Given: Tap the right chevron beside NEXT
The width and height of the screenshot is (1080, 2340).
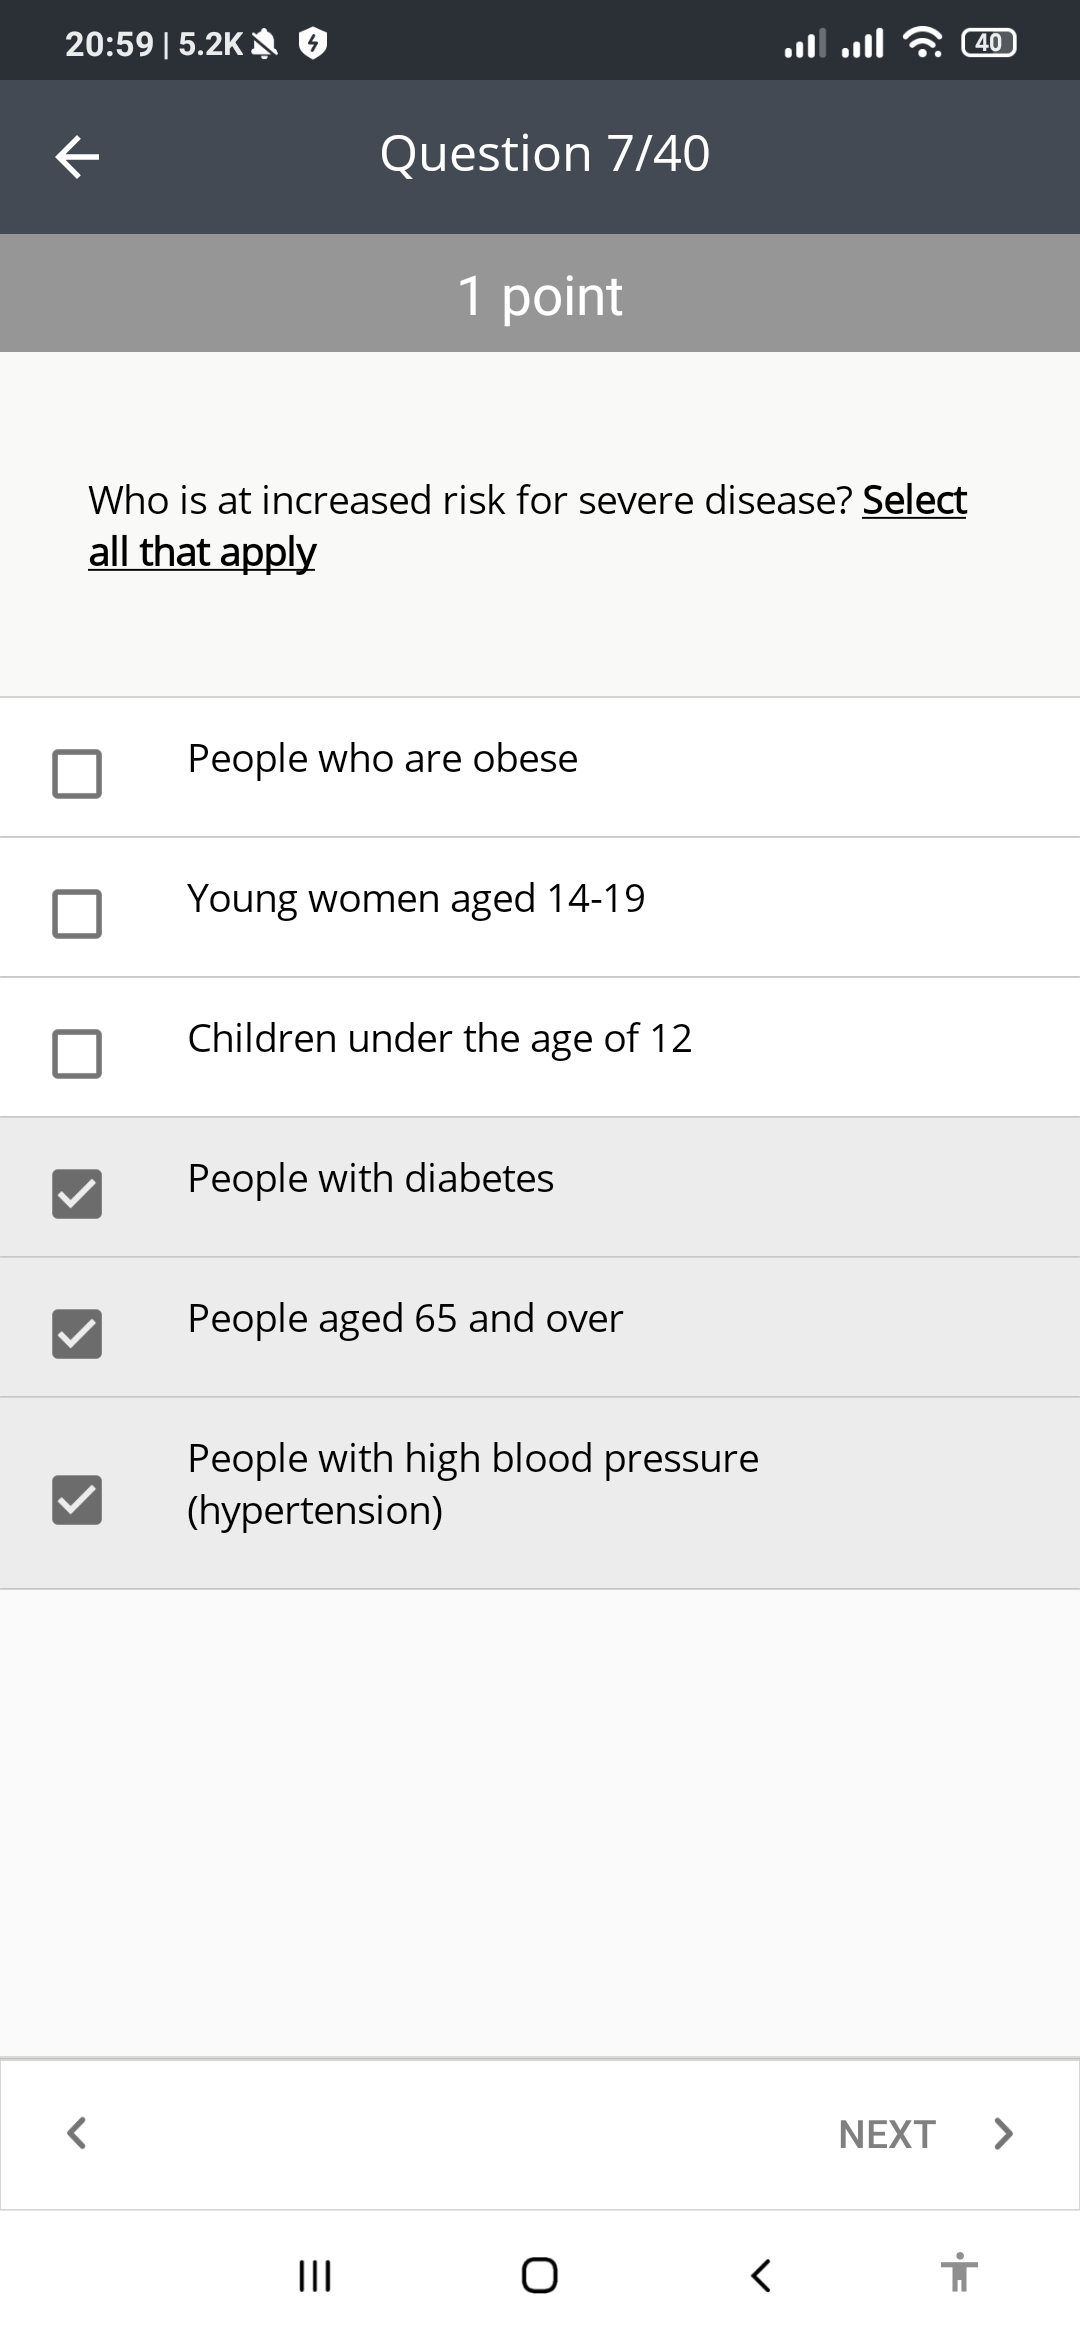Looking at the screenshot, I should point(1003,2133).
